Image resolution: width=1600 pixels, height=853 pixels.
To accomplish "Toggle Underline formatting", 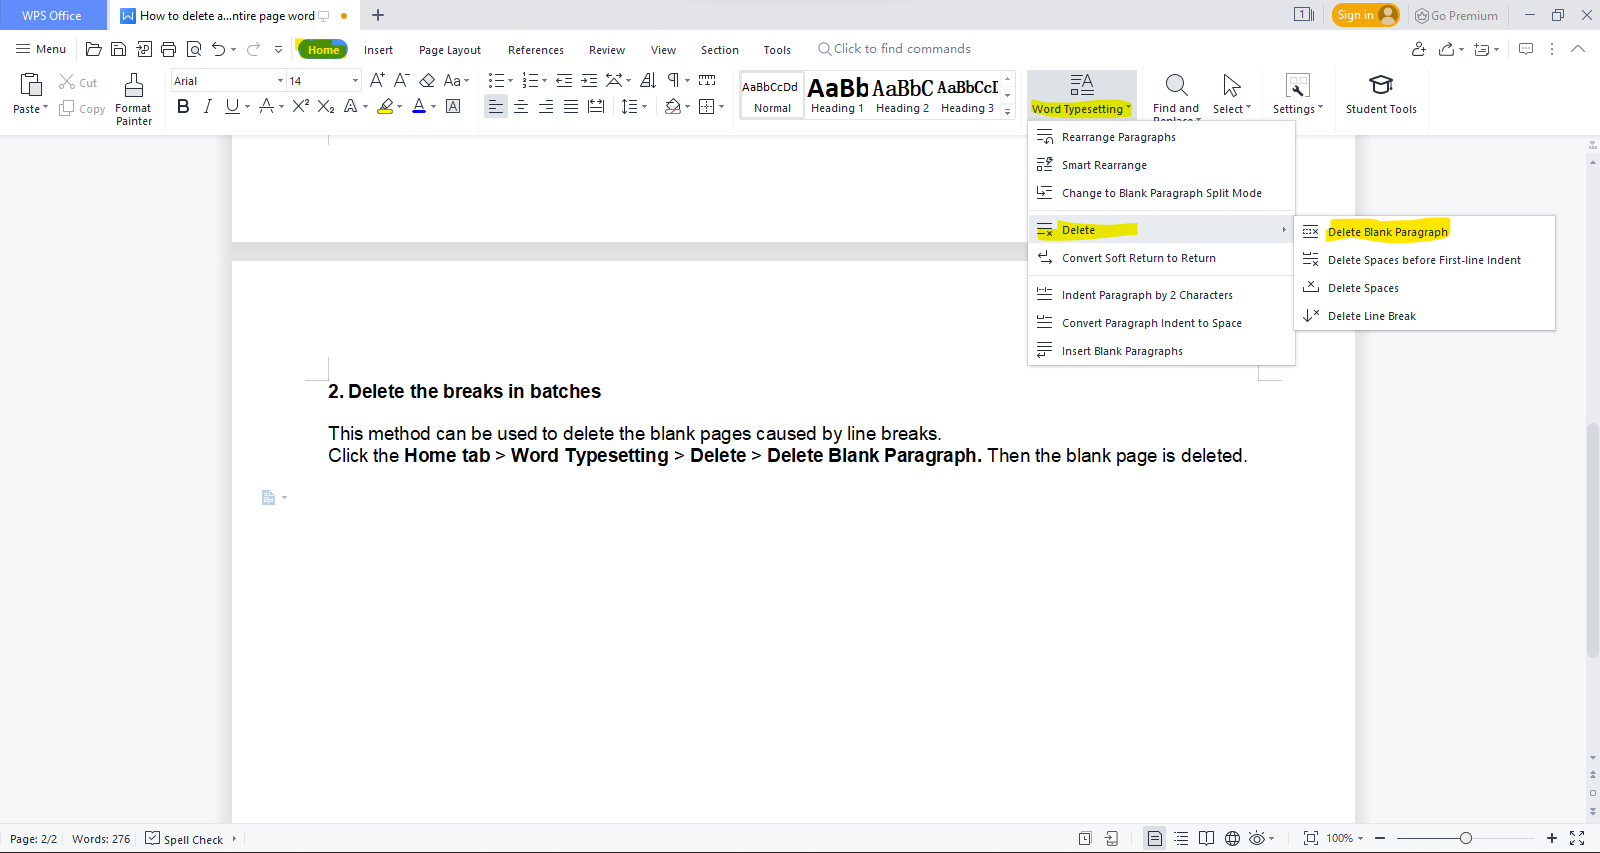I will [x=232, y=106].
